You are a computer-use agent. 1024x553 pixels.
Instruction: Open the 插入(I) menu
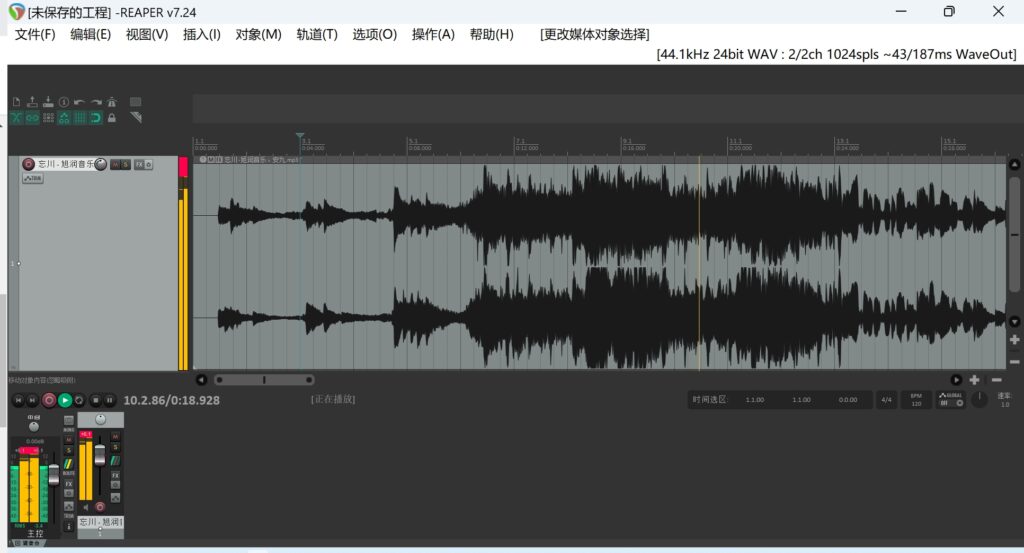tap(202, 35)
